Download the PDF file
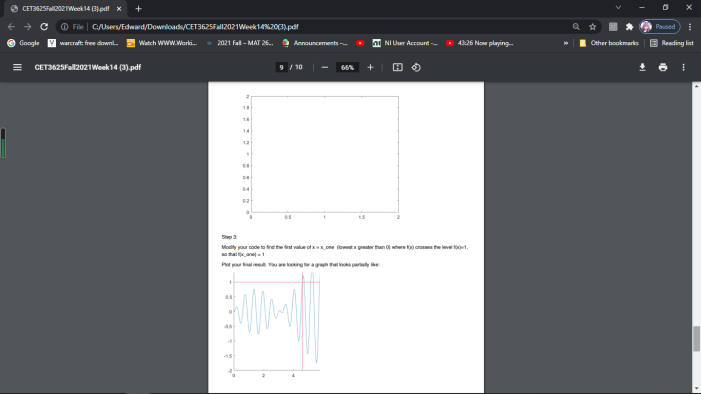Image resolution: width=701 pixels, height=394 pixels. (x=642, y=68)
